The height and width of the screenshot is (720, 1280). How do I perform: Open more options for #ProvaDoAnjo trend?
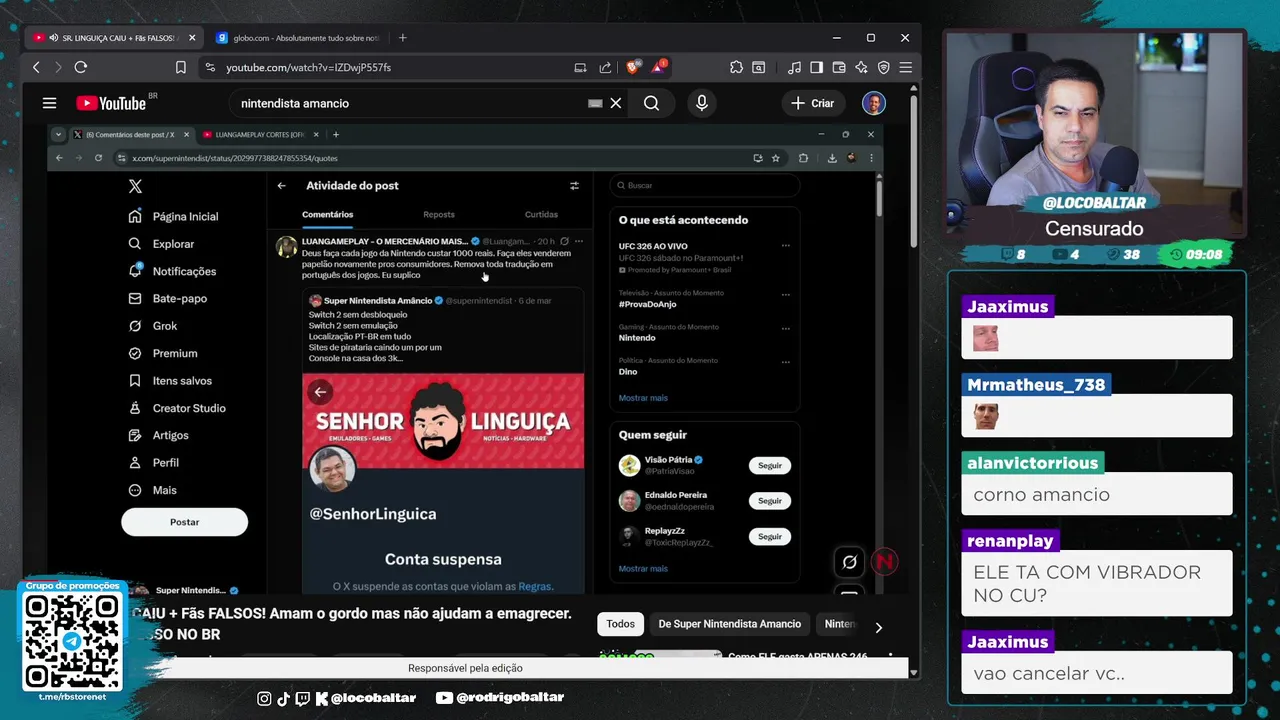(x=785, y=295)
